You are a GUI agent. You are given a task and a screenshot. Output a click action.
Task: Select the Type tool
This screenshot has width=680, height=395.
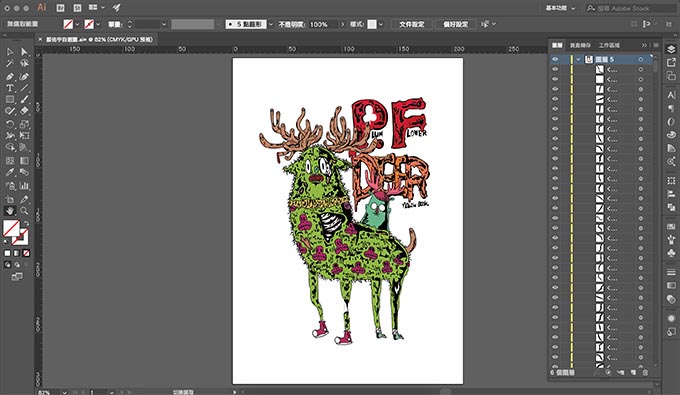click(10, 88)
